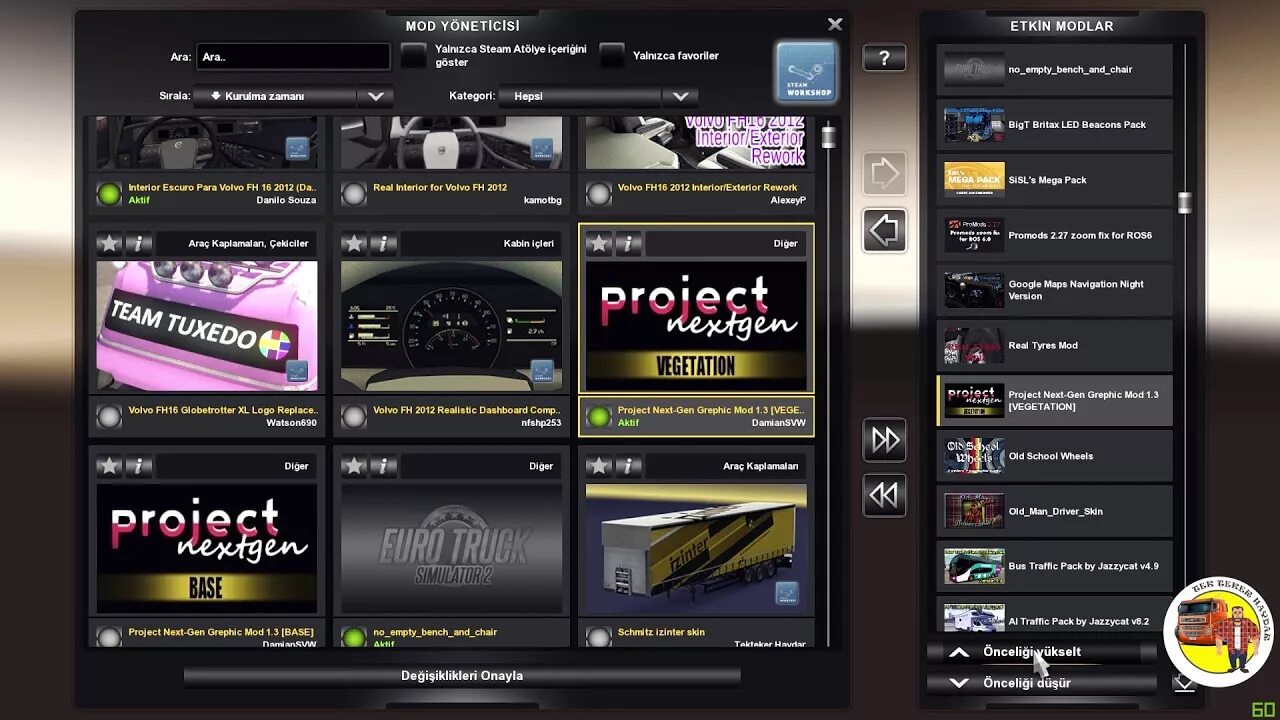Screen dimensions: 1280x720
Task: Toggle status circle of Real Interior for Volvo FH 2012
Action: (354, 194)
